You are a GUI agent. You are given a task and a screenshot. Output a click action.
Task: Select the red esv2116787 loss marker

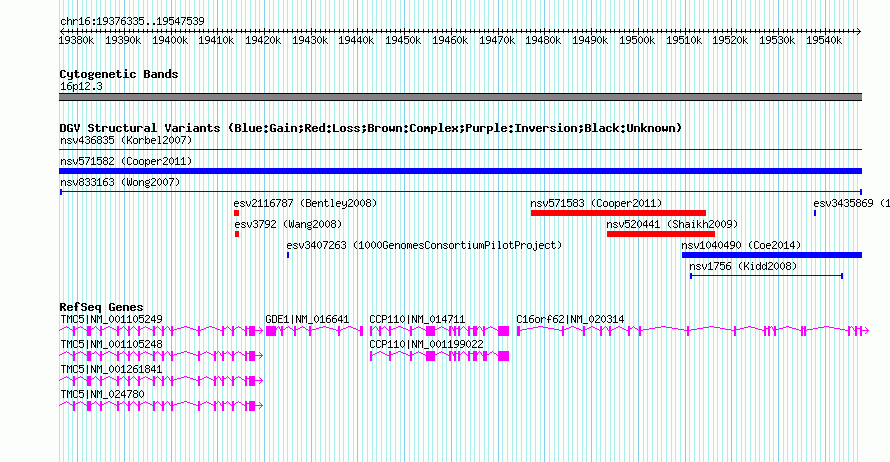[237, 213]
